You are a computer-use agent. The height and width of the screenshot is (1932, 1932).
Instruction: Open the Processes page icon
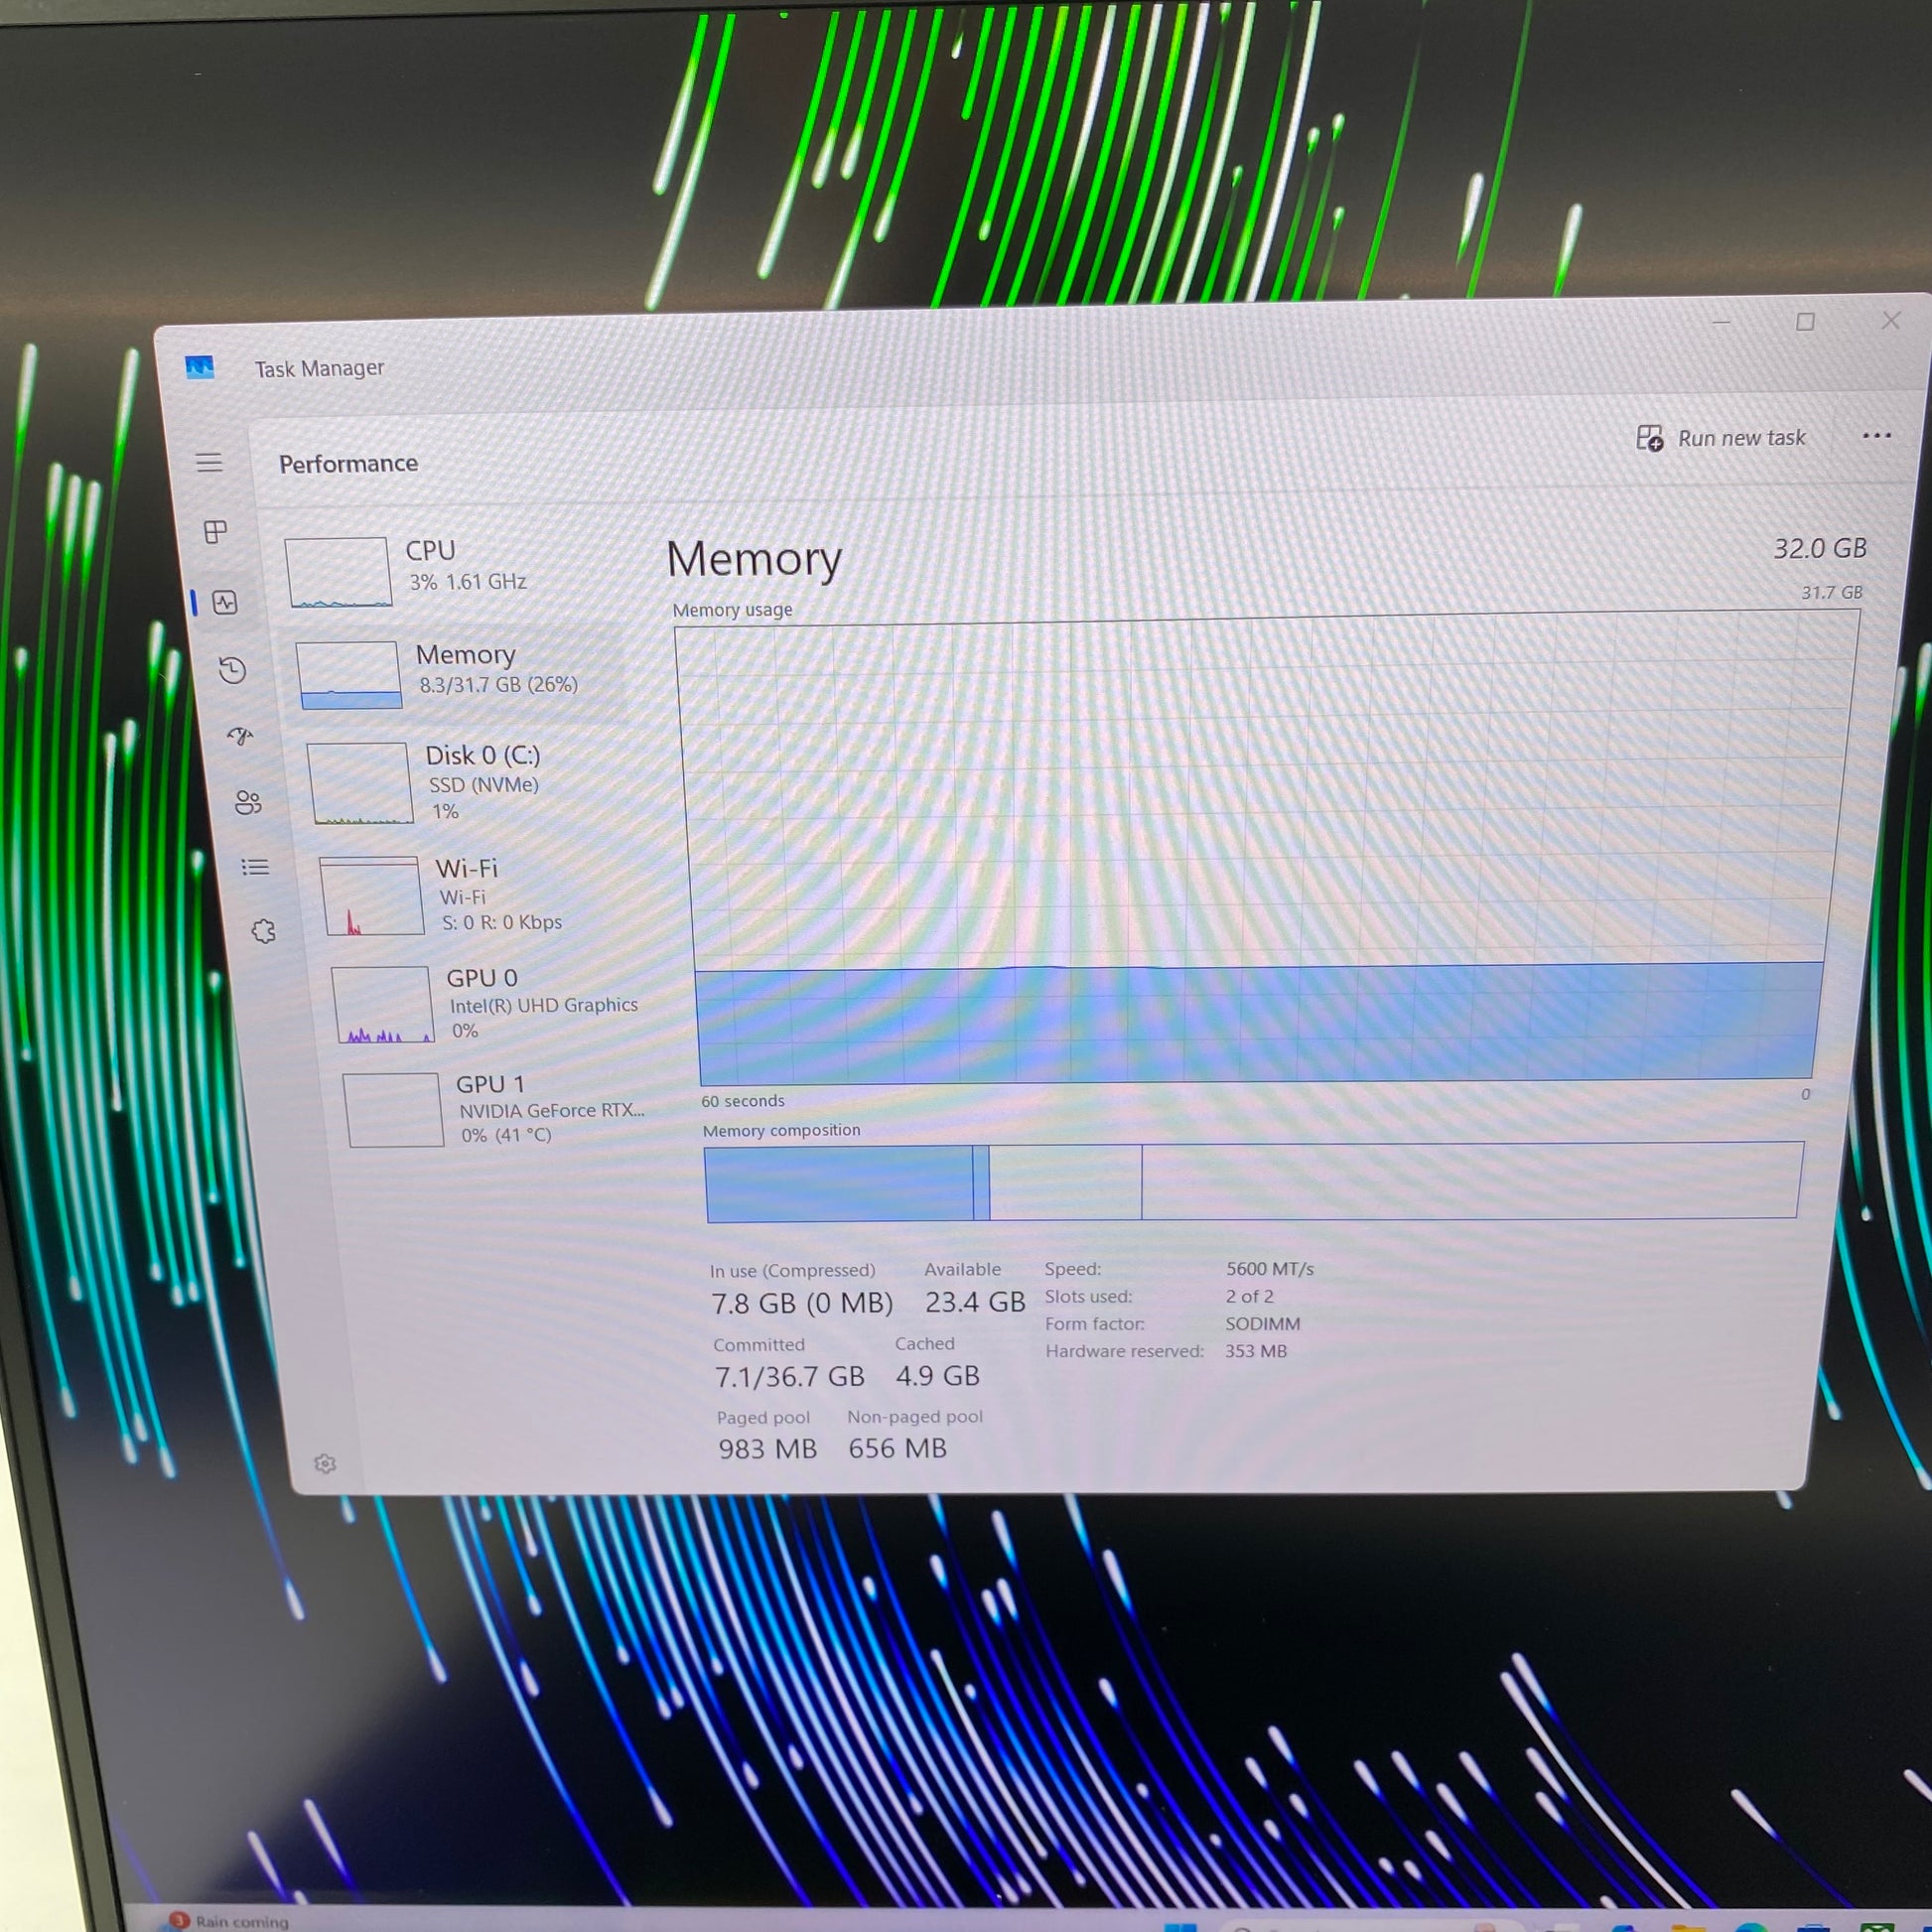point(215,532)
